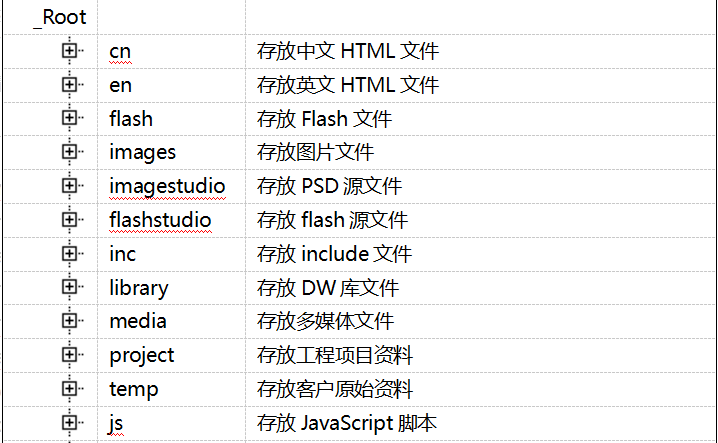Click description '存放客户原始资料'
The image size is (718, 443).
point(335,389)
